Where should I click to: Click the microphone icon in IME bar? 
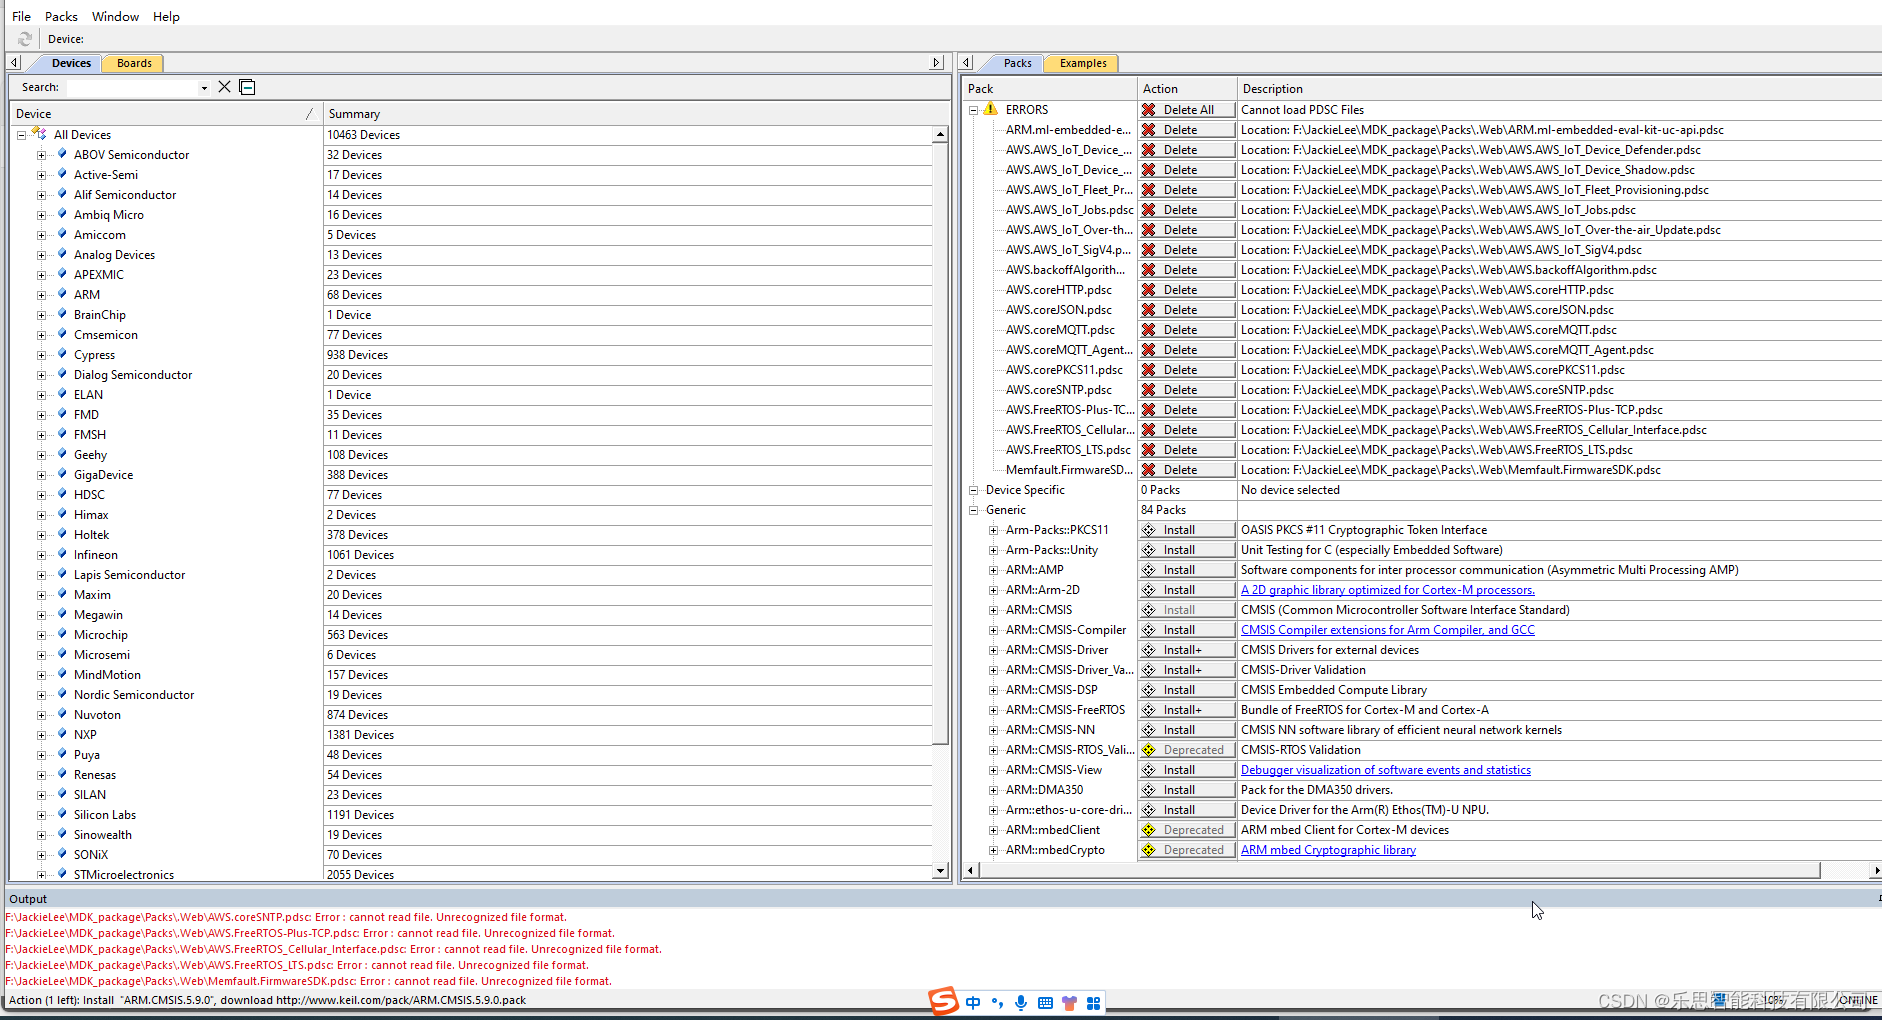pyautogui.click(x=1021, y=1003)
